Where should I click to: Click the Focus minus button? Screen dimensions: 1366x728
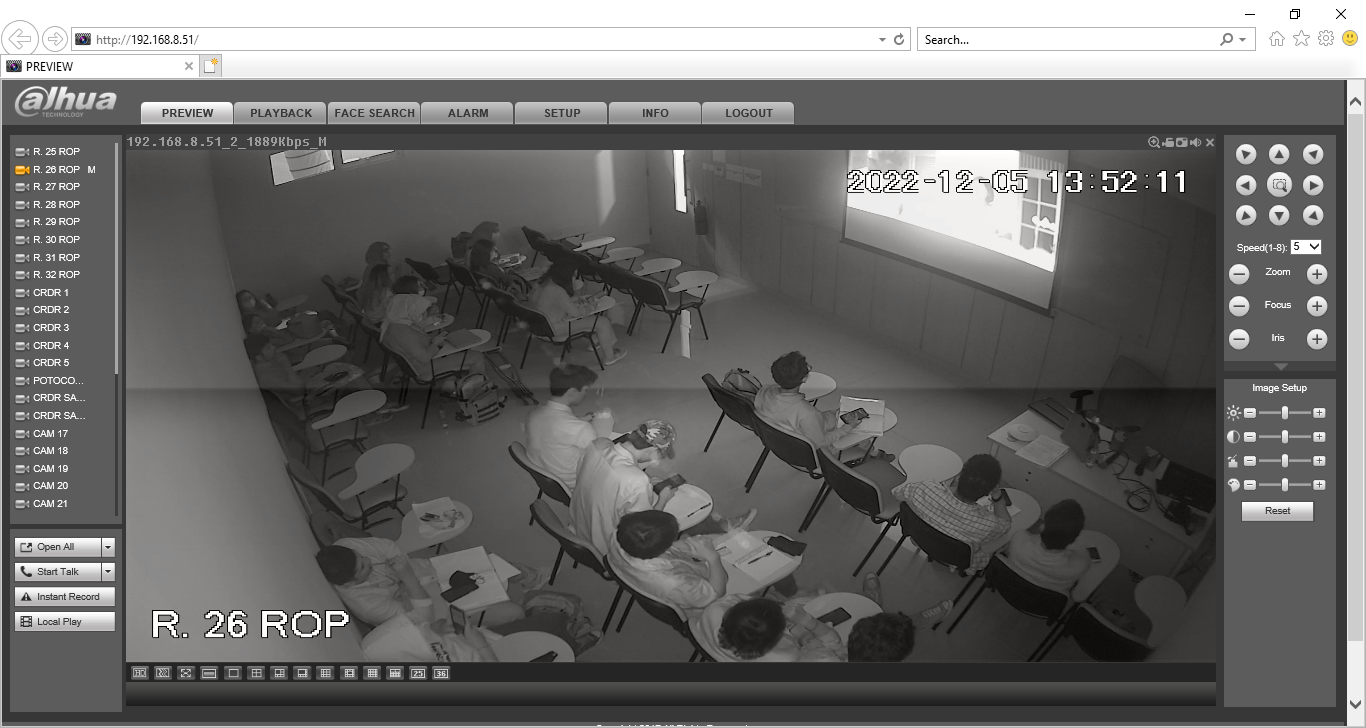[1239, 307]
